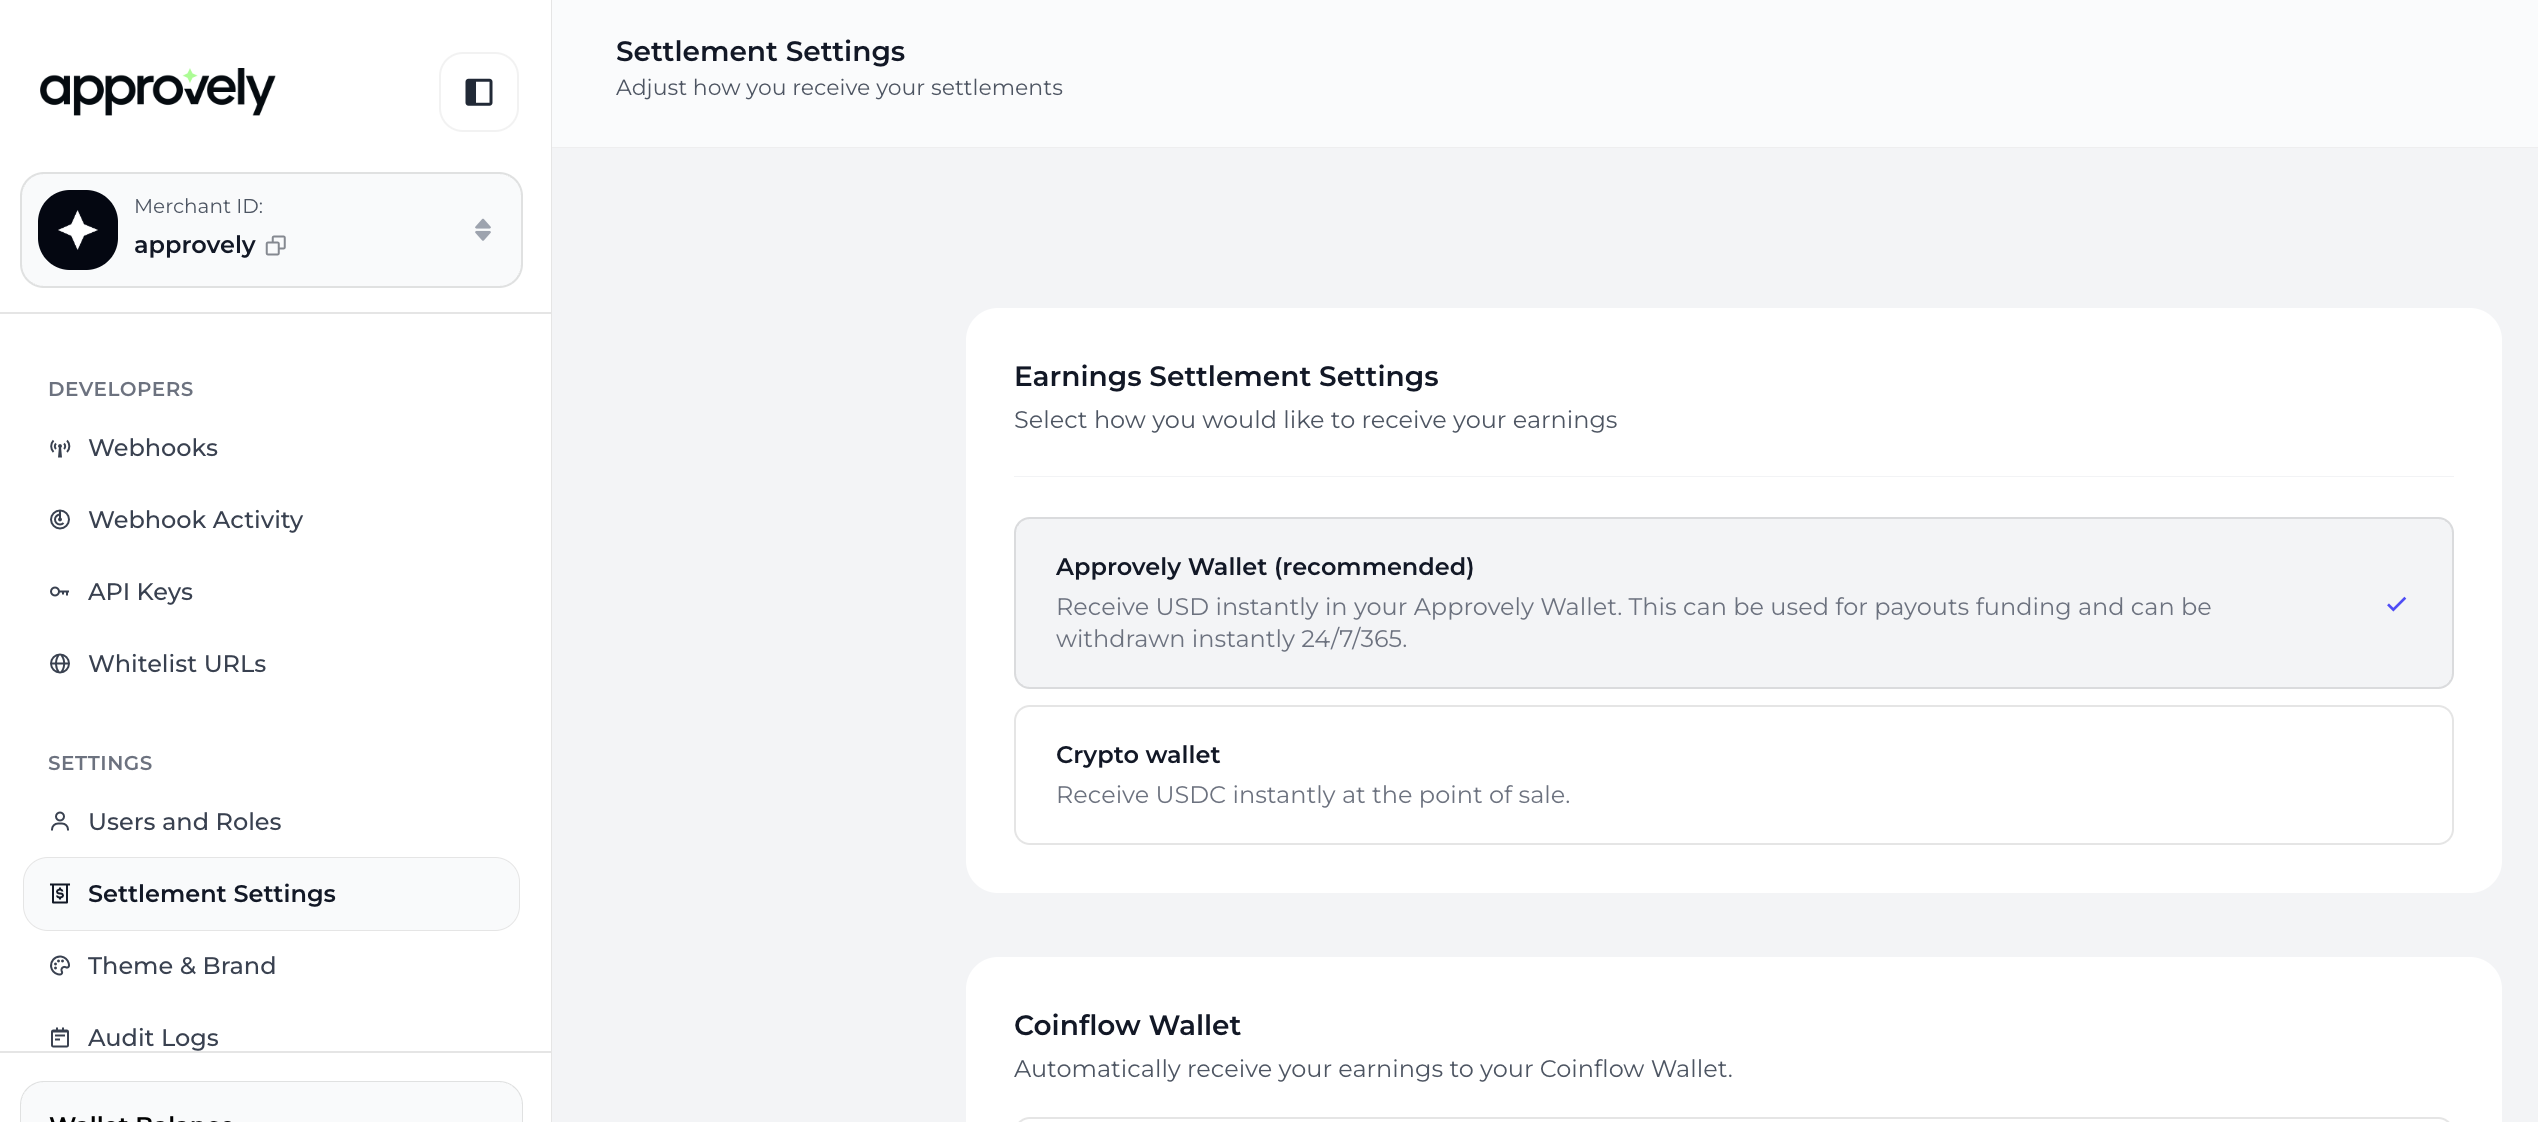
Task: Click the Whitelist URLs globe icon
Action: (60, 664)
